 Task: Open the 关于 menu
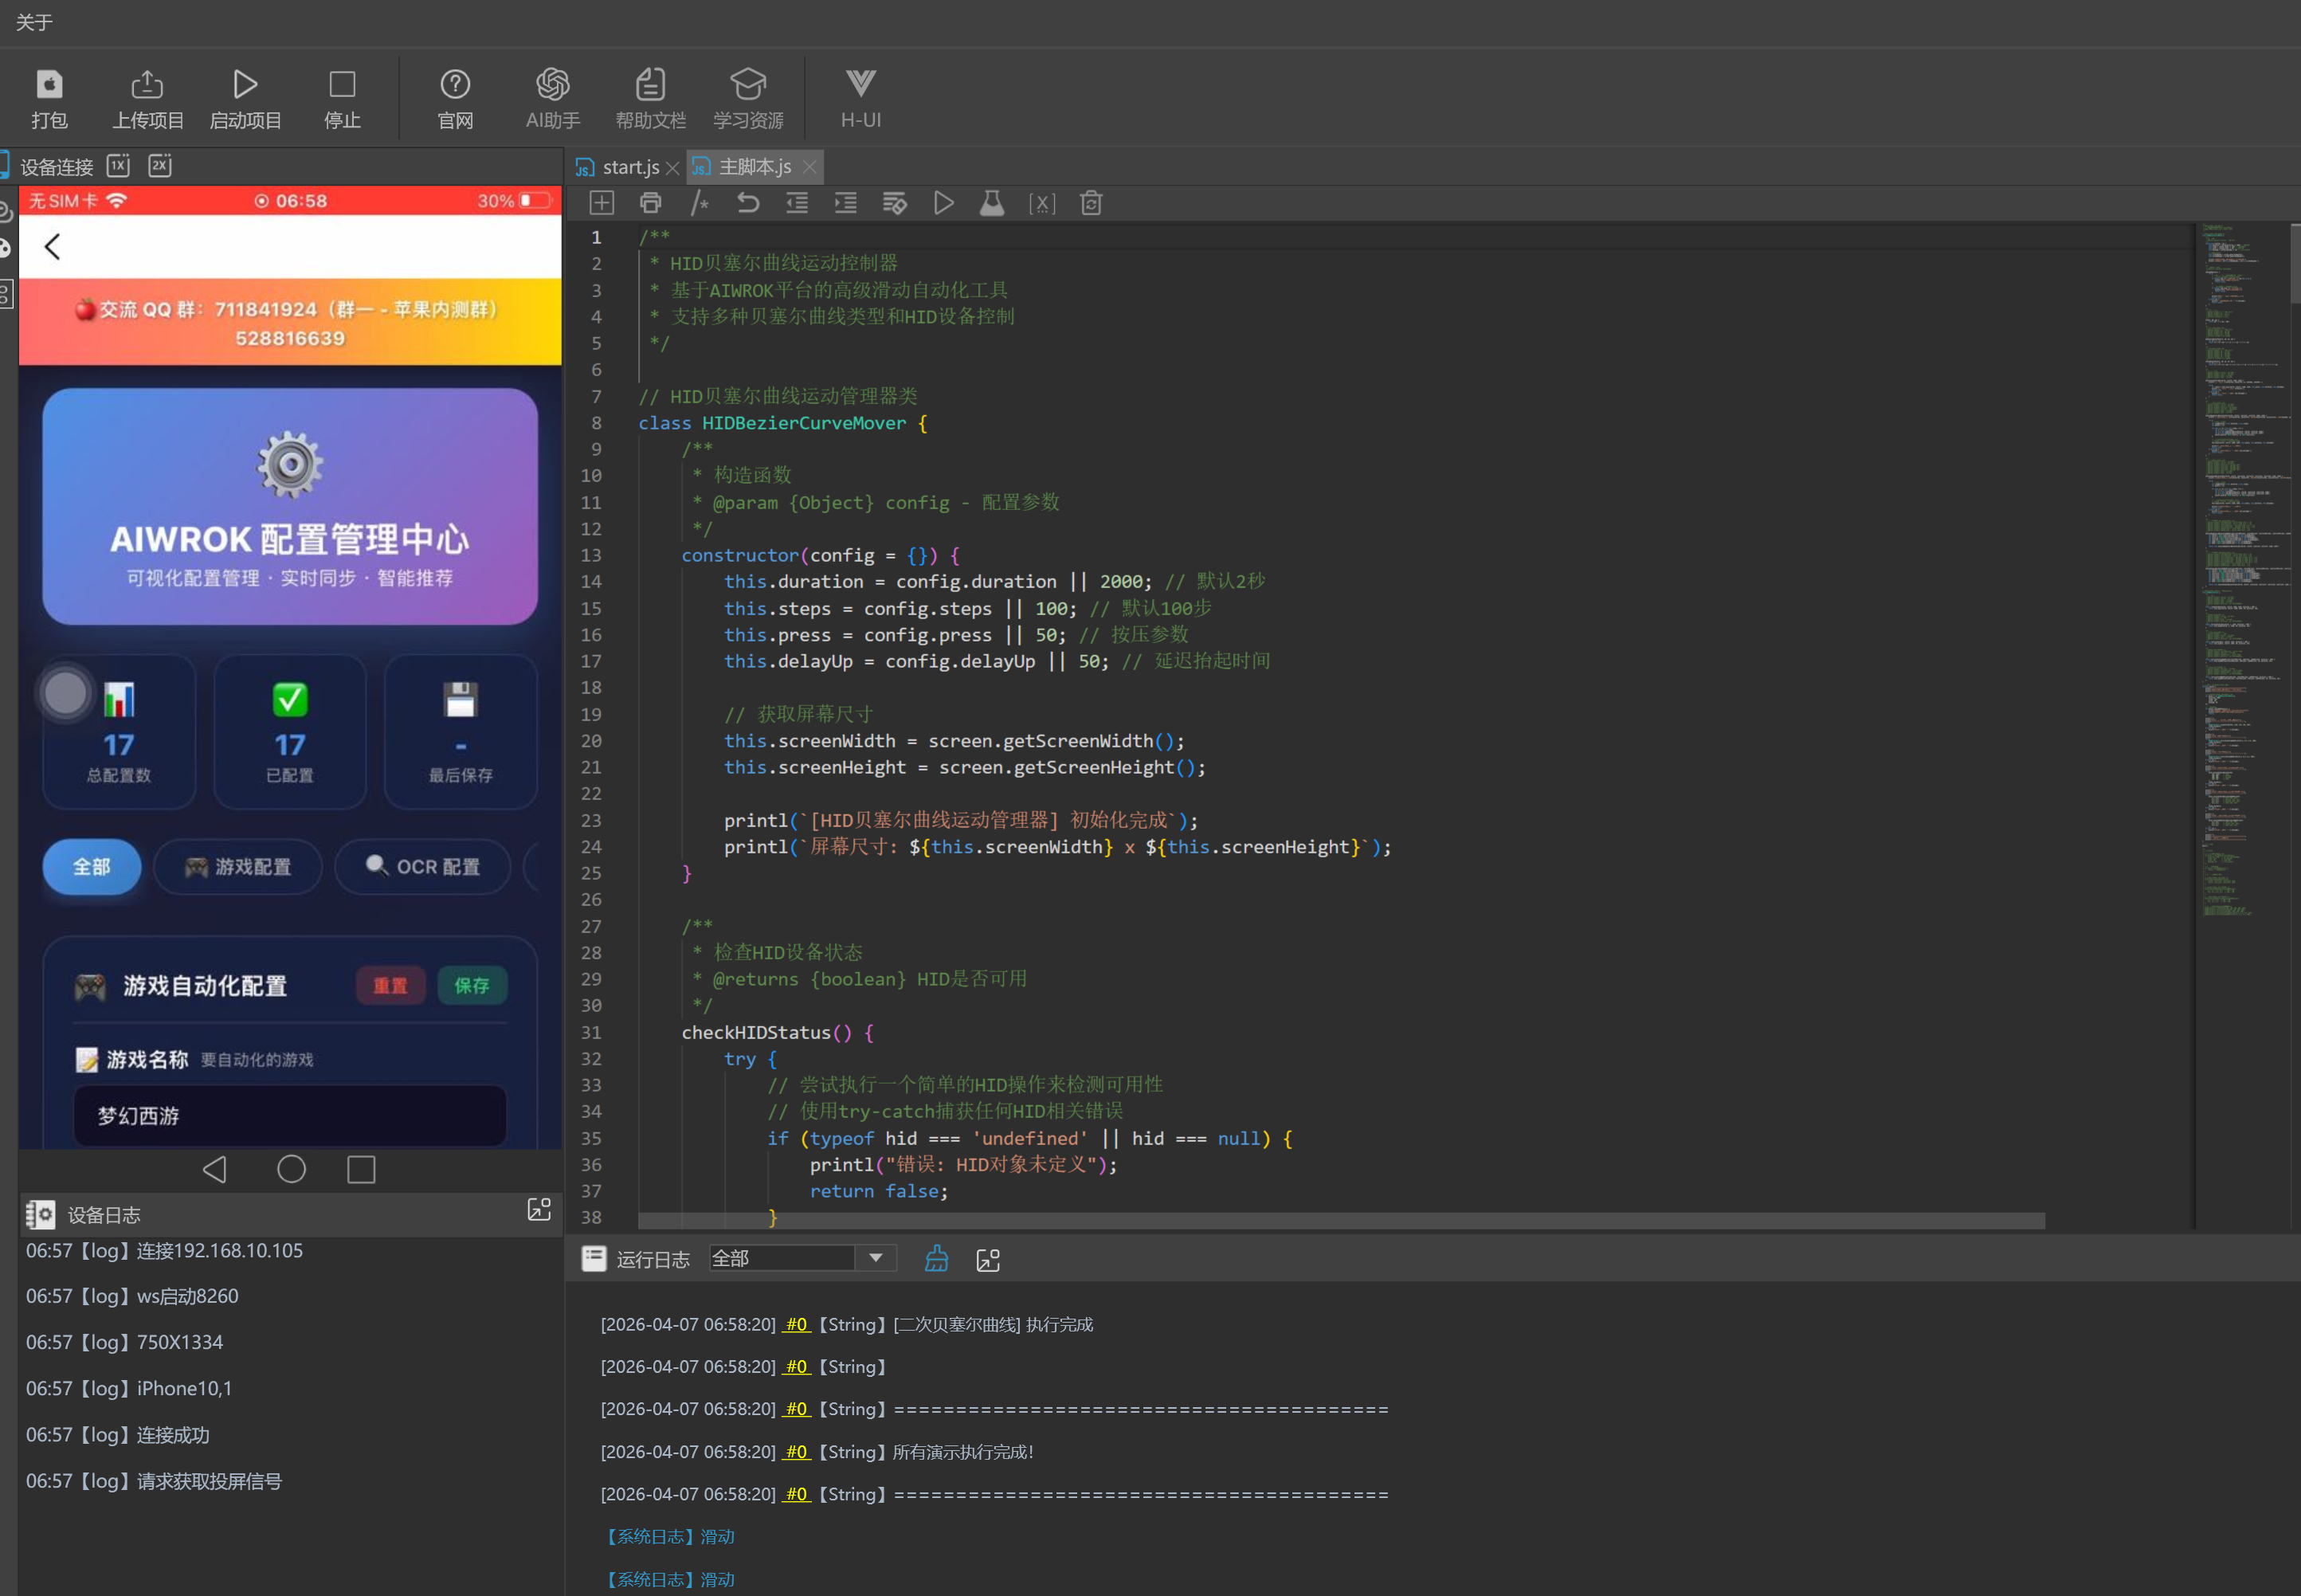[x=34, y=22]
